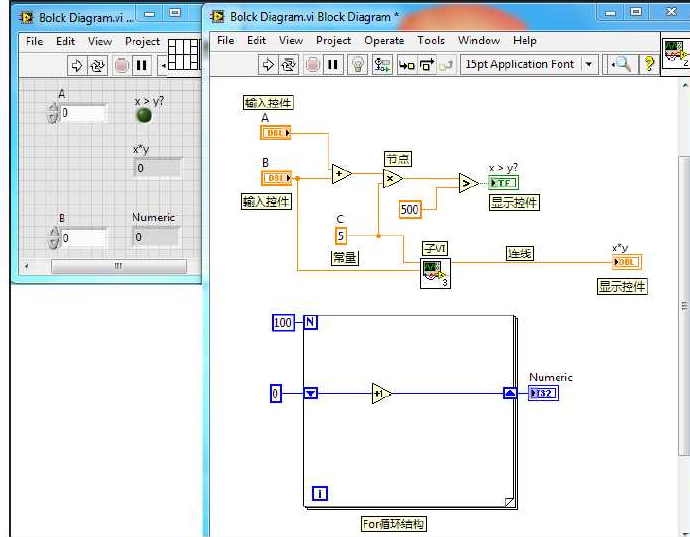This screenshot has height=537, width=690.
Task: Select DBL terminal A on diagram
Action: (x=276, y=132)
